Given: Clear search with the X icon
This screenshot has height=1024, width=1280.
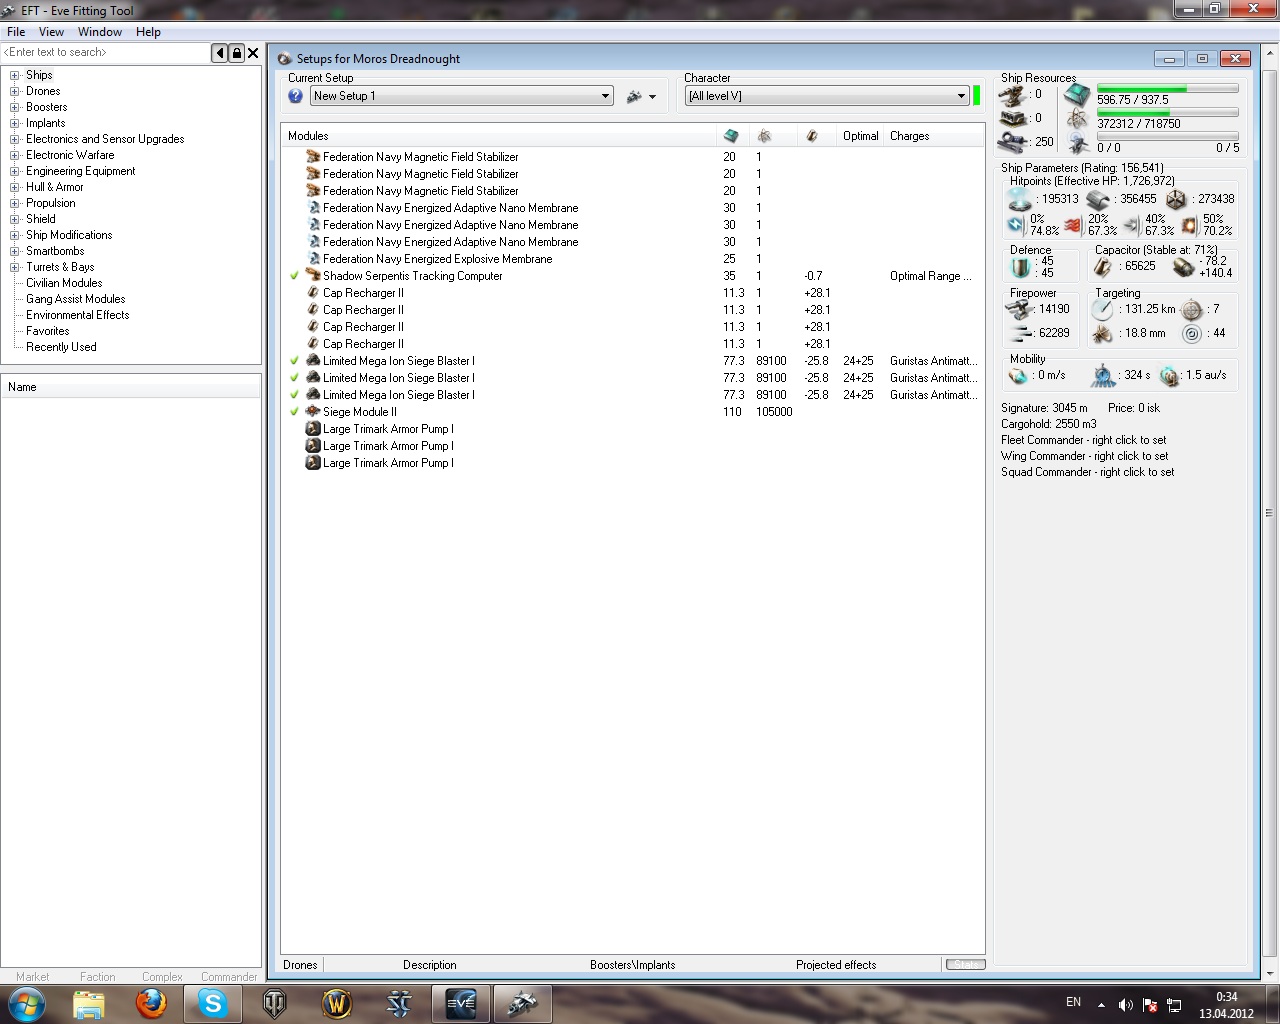Looking at the screenshot, I should 253,53.
